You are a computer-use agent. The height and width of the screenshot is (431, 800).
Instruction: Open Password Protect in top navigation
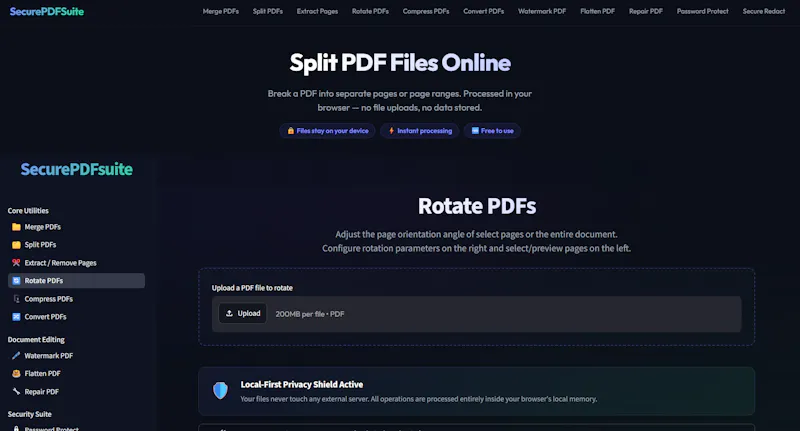(x=703, y=11)
